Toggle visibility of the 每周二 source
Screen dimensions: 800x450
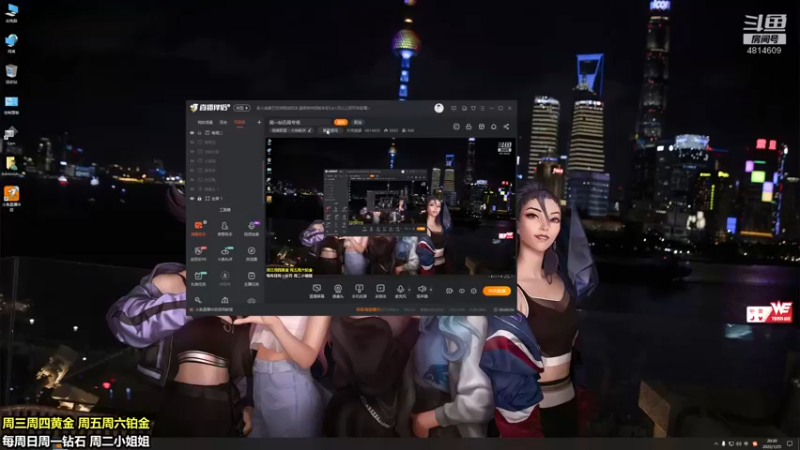192,133
